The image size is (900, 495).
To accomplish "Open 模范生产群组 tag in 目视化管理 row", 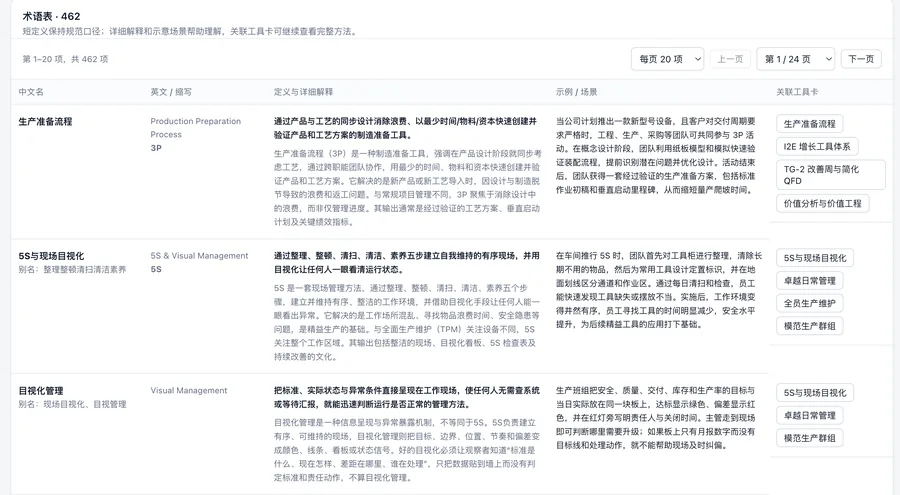I will click(809, 438).
